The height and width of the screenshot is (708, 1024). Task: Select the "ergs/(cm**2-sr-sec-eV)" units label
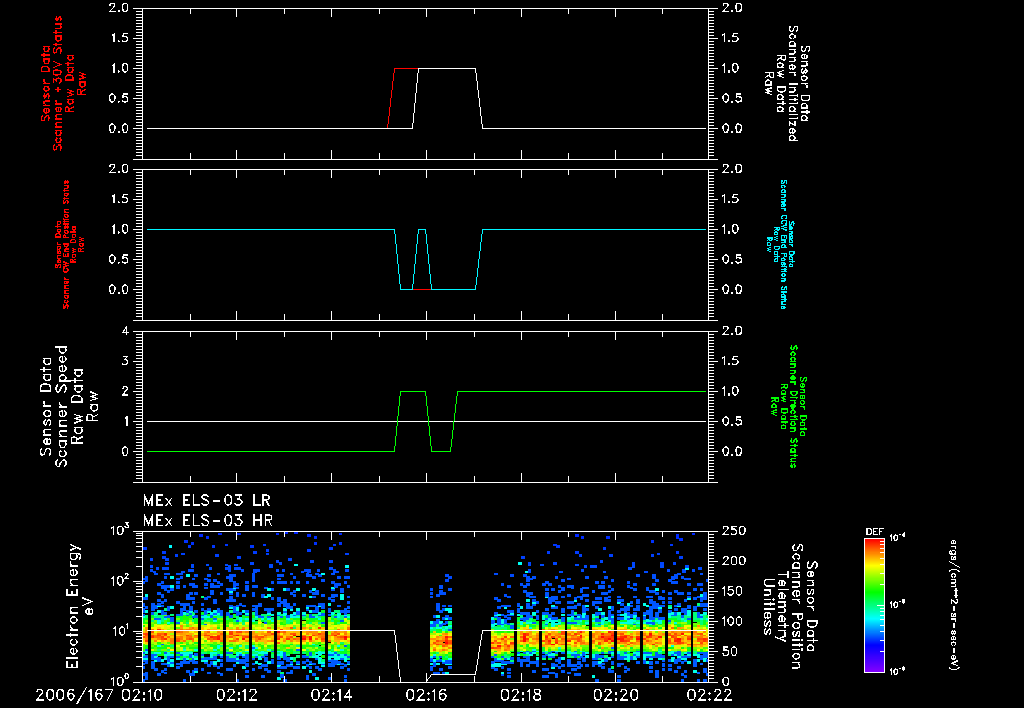pos(953,605)
